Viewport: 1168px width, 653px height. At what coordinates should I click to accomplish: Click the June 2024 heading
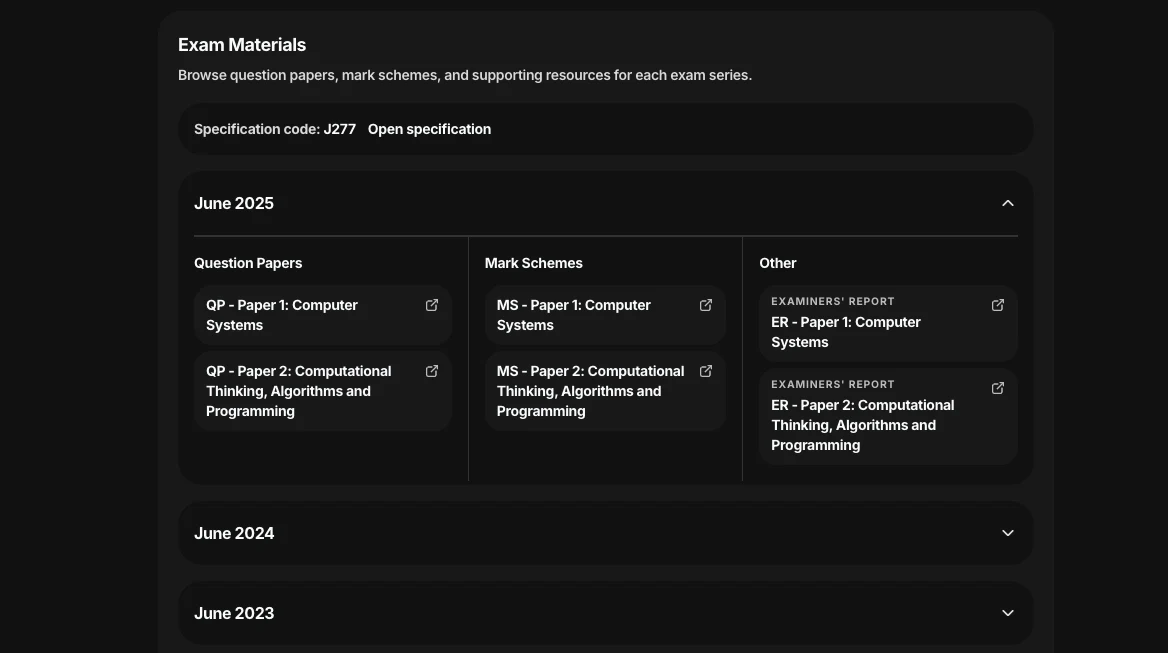click(x=234, y=533)
